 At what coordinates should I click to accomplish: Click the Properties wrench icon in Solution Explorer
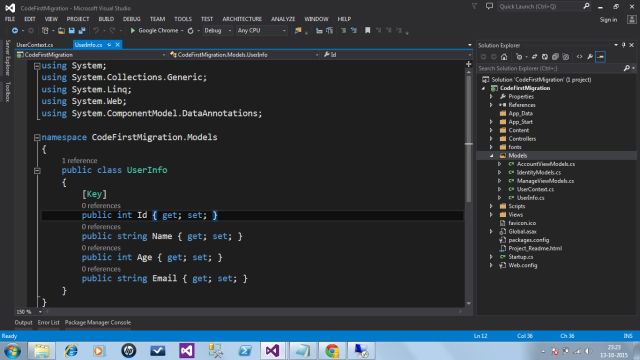coord(590,57)
